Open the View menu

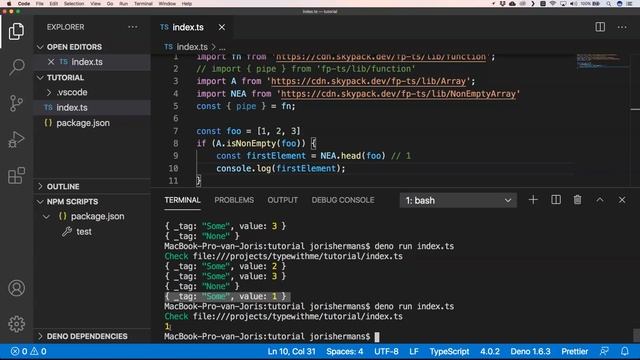coord(96,3)
